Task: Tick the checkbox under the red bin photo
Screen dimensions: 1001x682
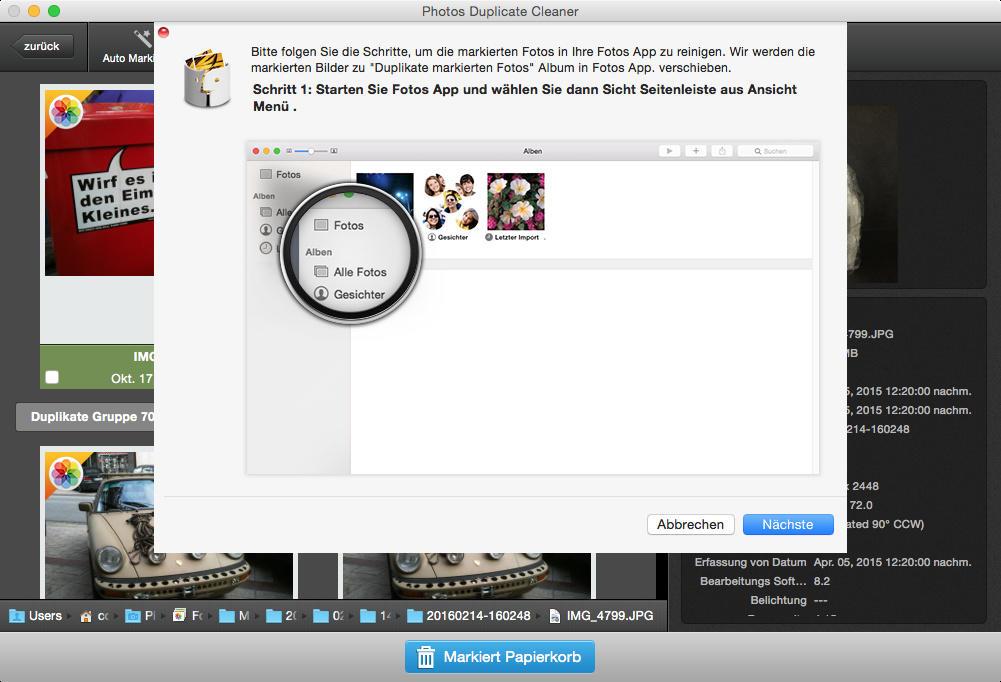Action: click(x=52, y=377)
